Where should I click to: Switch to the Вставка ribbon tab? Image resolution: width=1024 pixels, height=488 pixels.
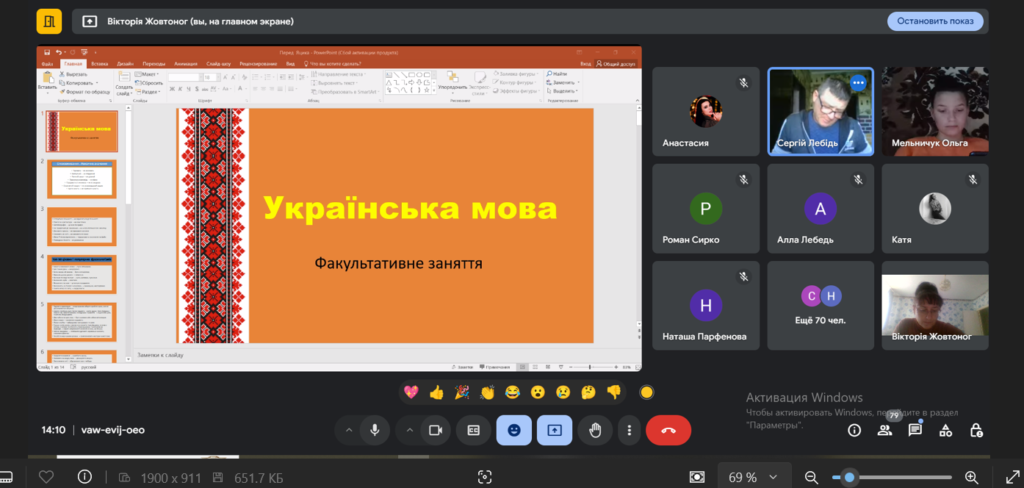click(x=99, y=63)
